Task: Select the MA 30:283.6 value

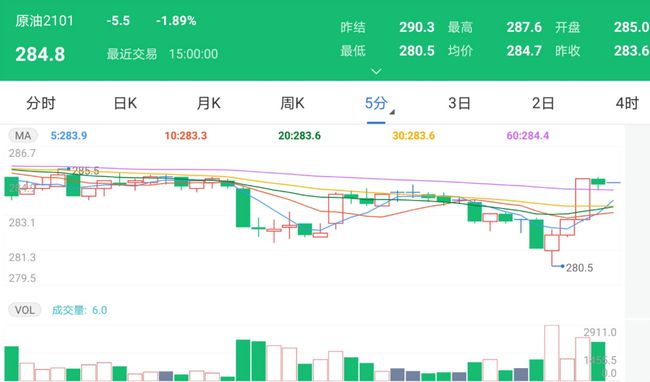Action: click(414, 135)
